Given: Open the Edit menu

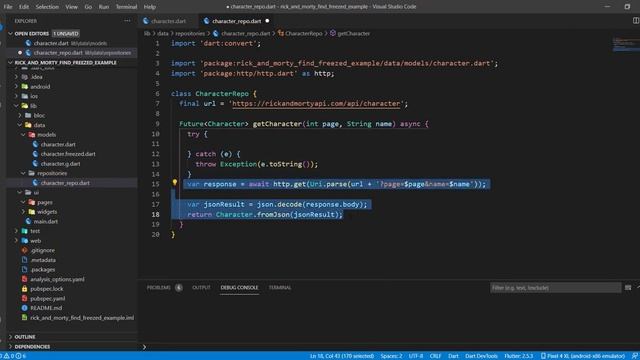Looking at the screenshot, I should coord(24,7).
